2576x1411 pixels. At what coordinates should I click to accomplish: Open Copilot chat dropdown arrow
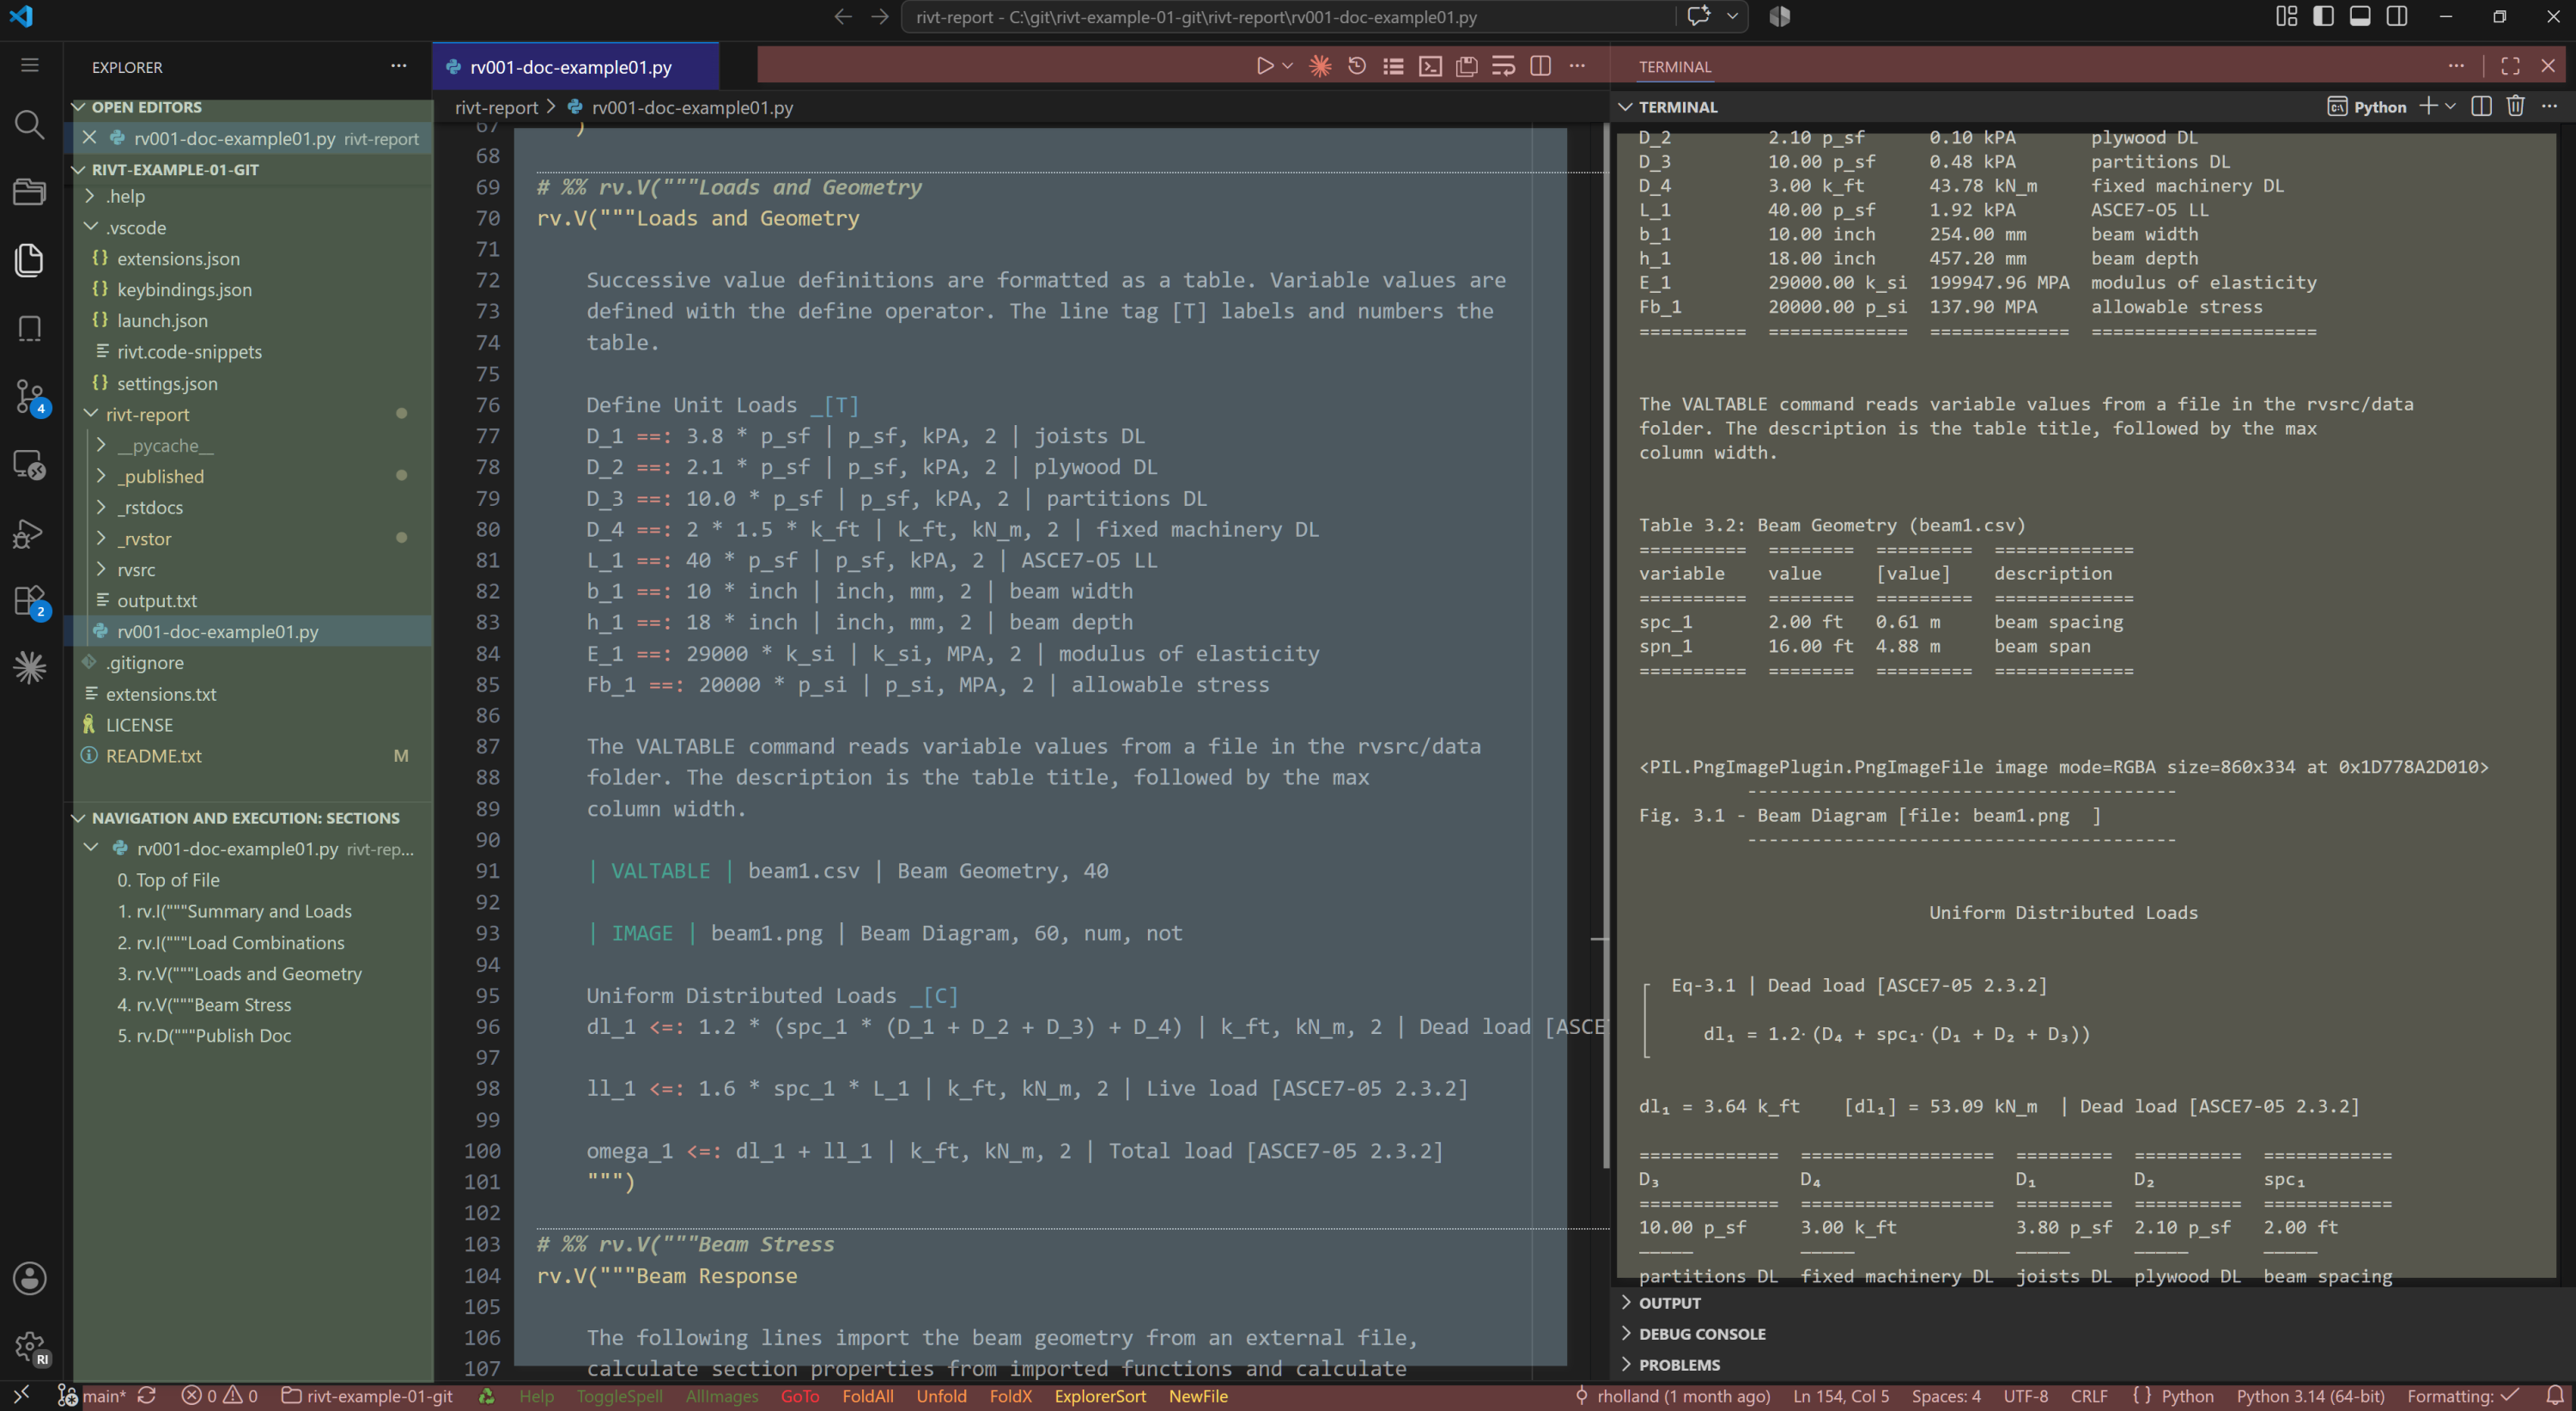click(x=1732, y=16)
